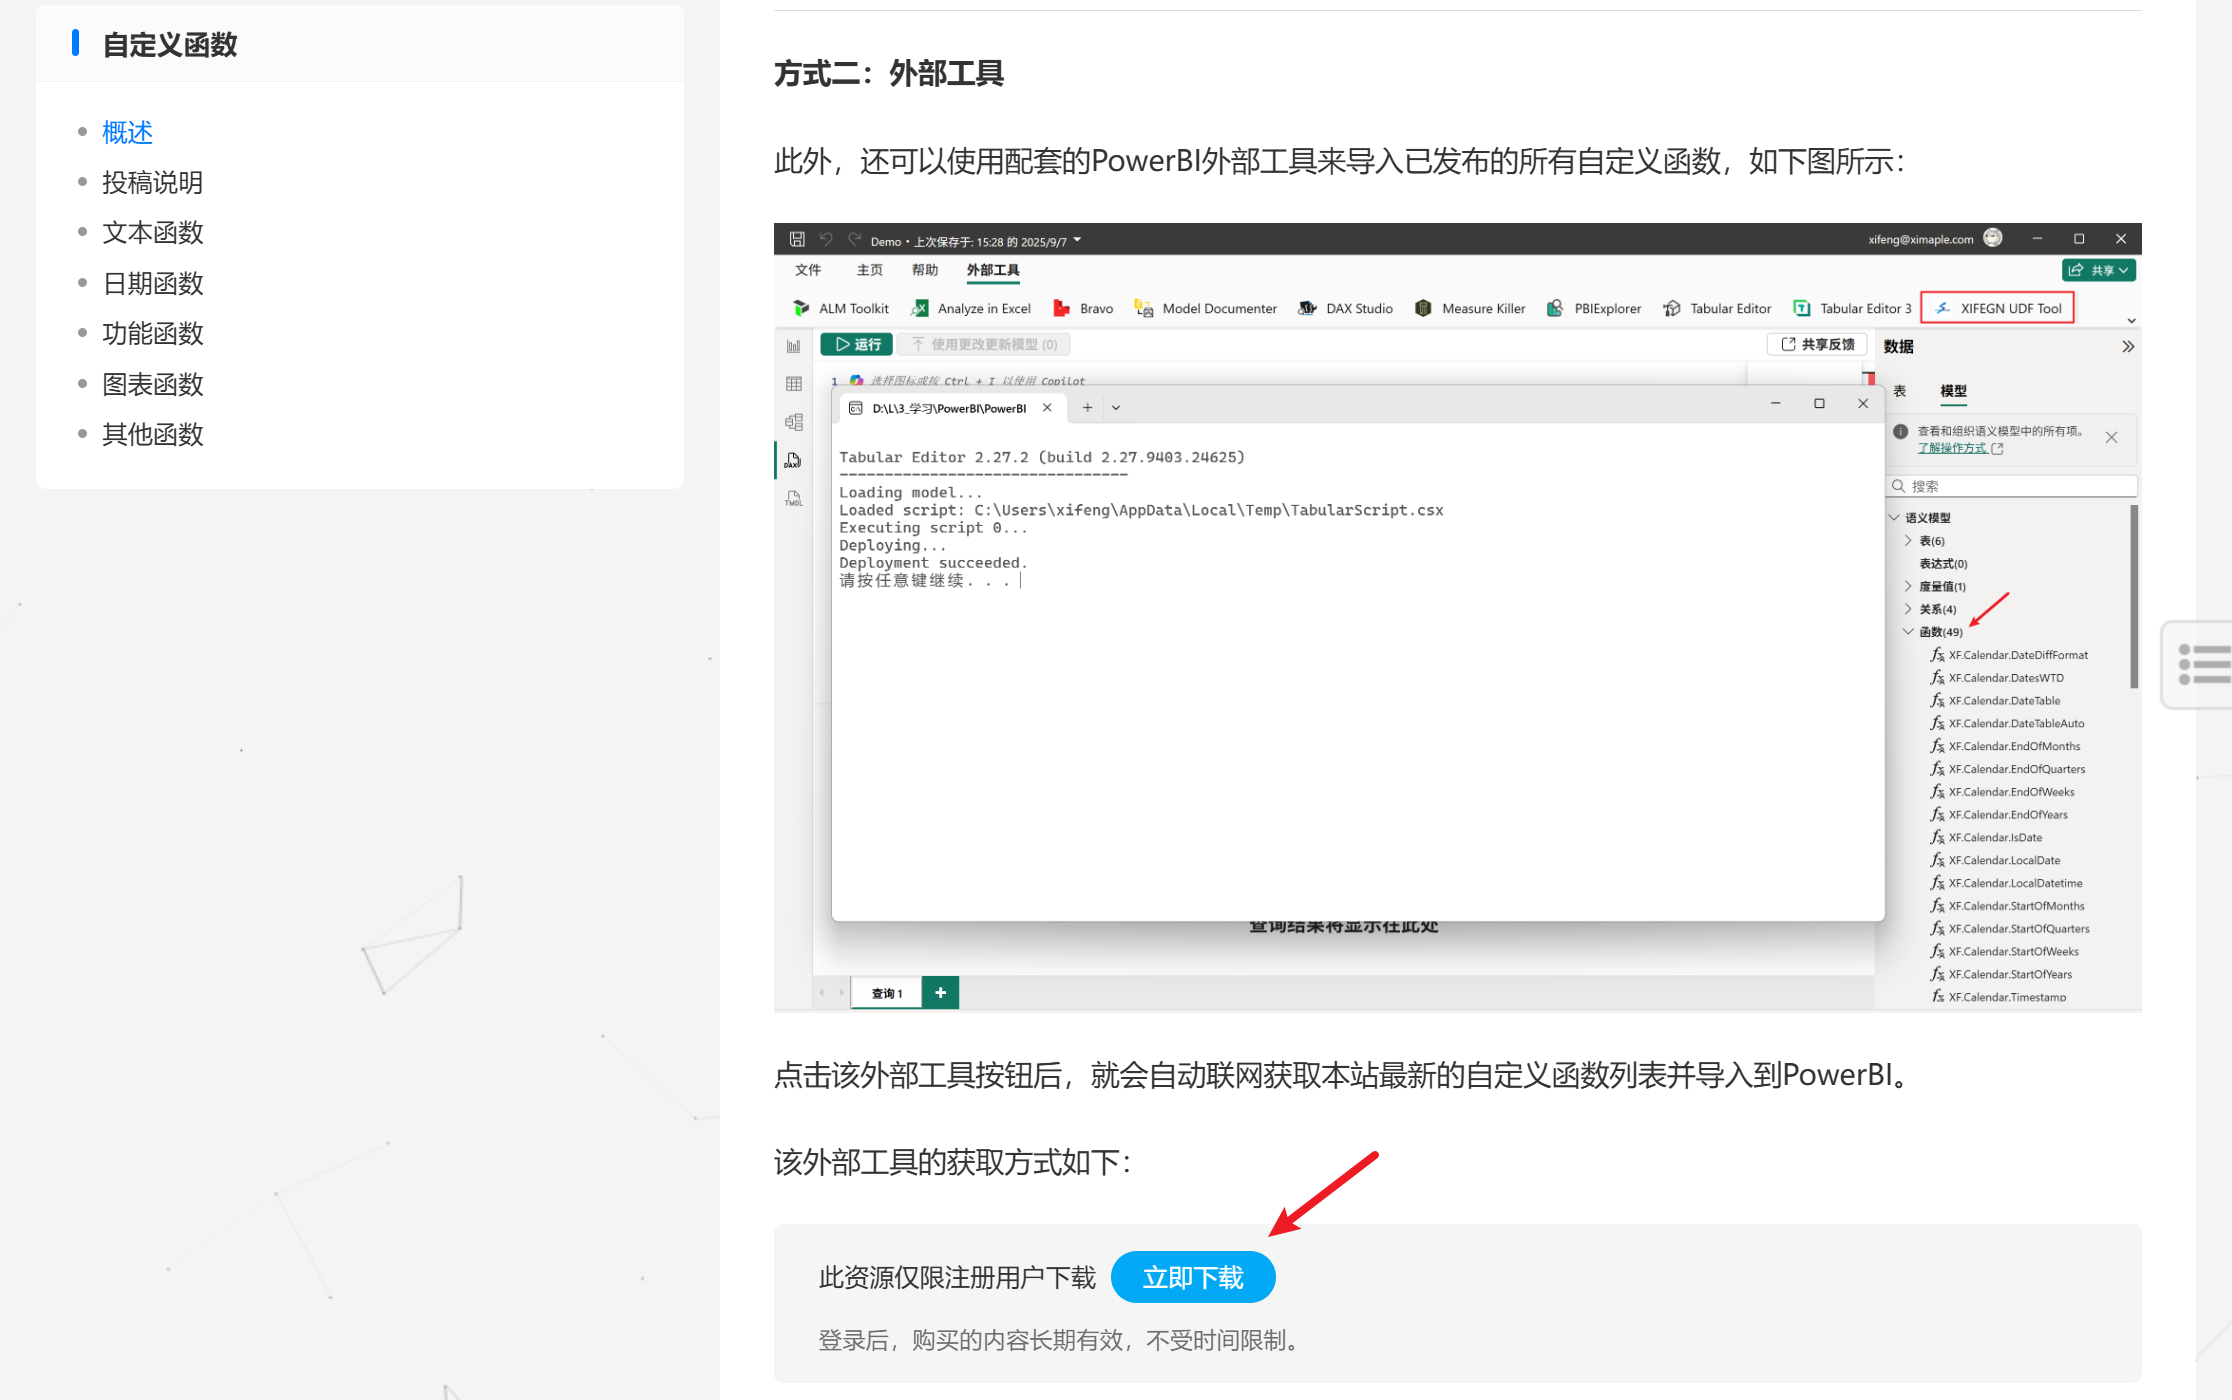Collapse the 数据 pane with the double chevron
The image size is (2232, 1400).
[2128, 346]
